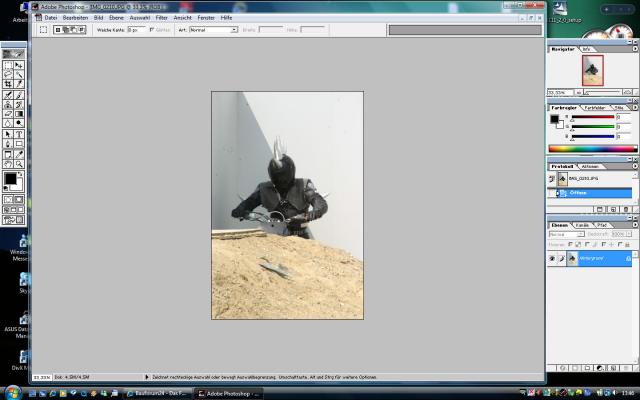This screenshot has height=400, width=640.
Task: Reset default colors icon in toolbox
Action: click(x=6, y=188)
